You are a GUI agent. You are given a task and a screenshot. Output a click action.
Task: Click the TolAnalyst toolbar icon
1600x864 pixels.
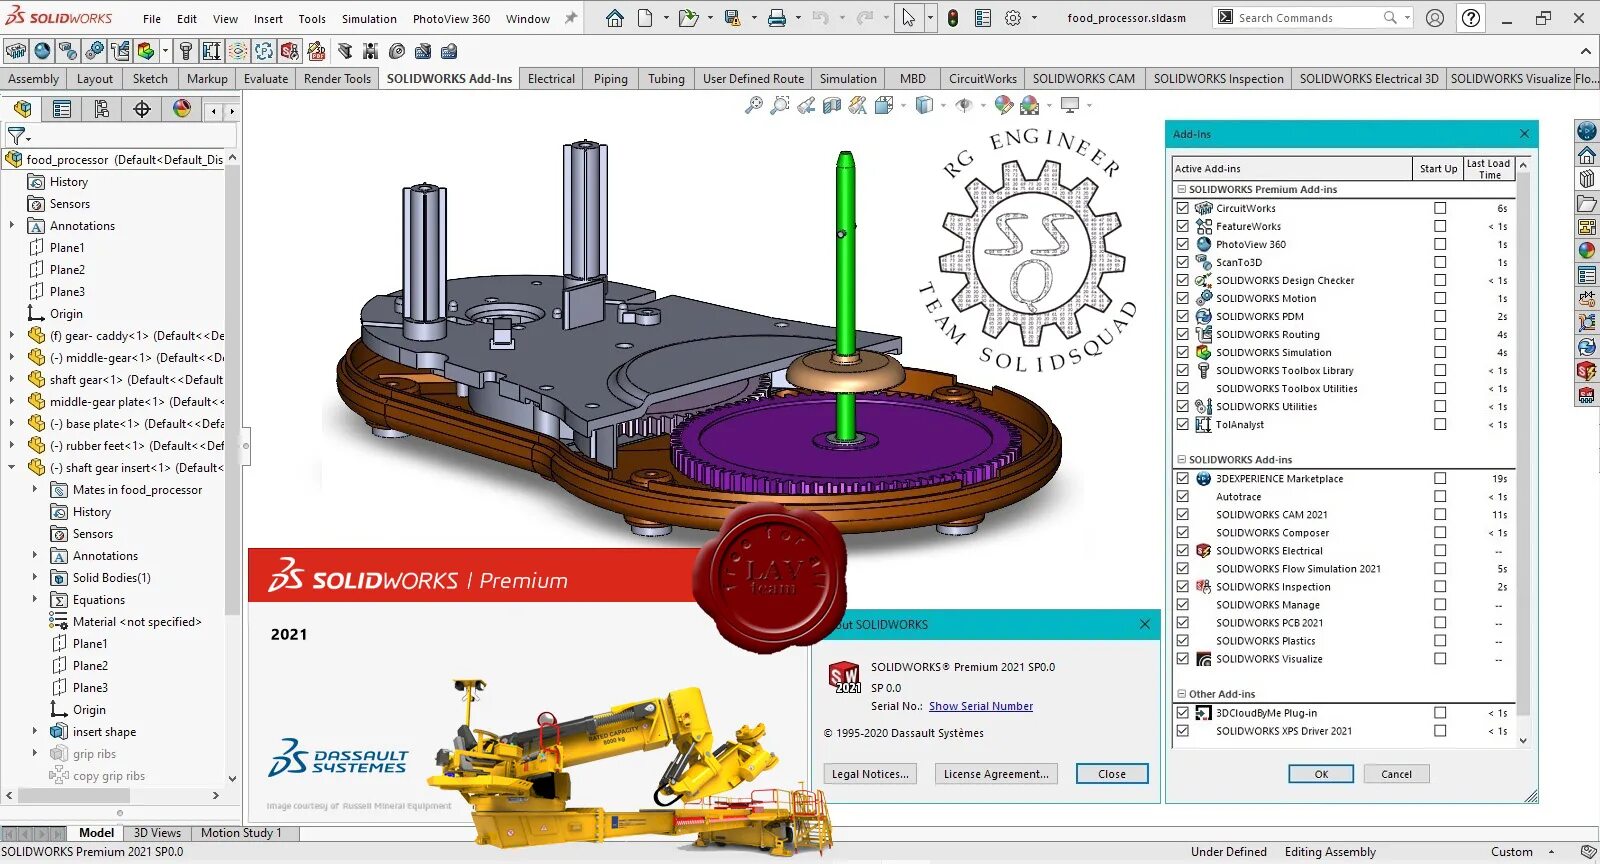click(x=211, y=51)
